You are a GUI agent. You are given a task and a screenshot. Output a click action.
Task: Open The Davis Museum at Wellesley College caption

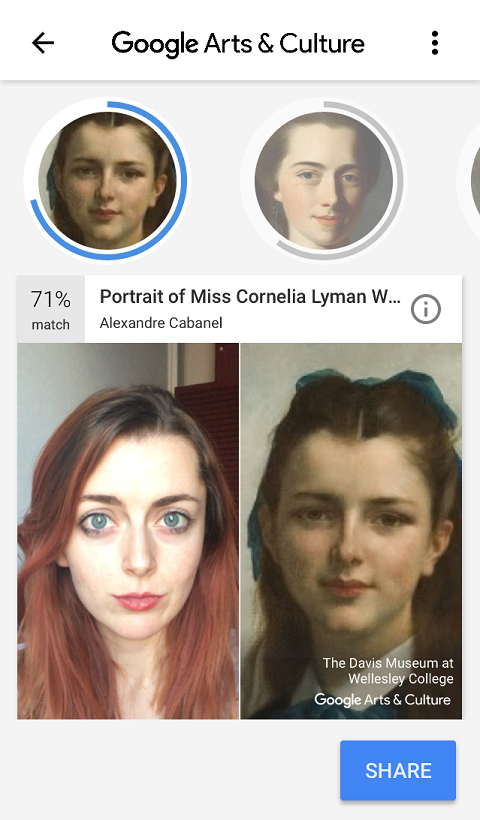[x=388, y=671]
